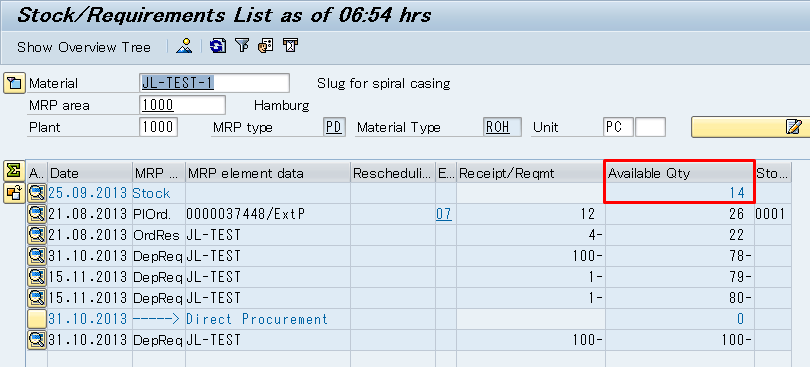Click Show Overview Tree button

coord(84,47)
